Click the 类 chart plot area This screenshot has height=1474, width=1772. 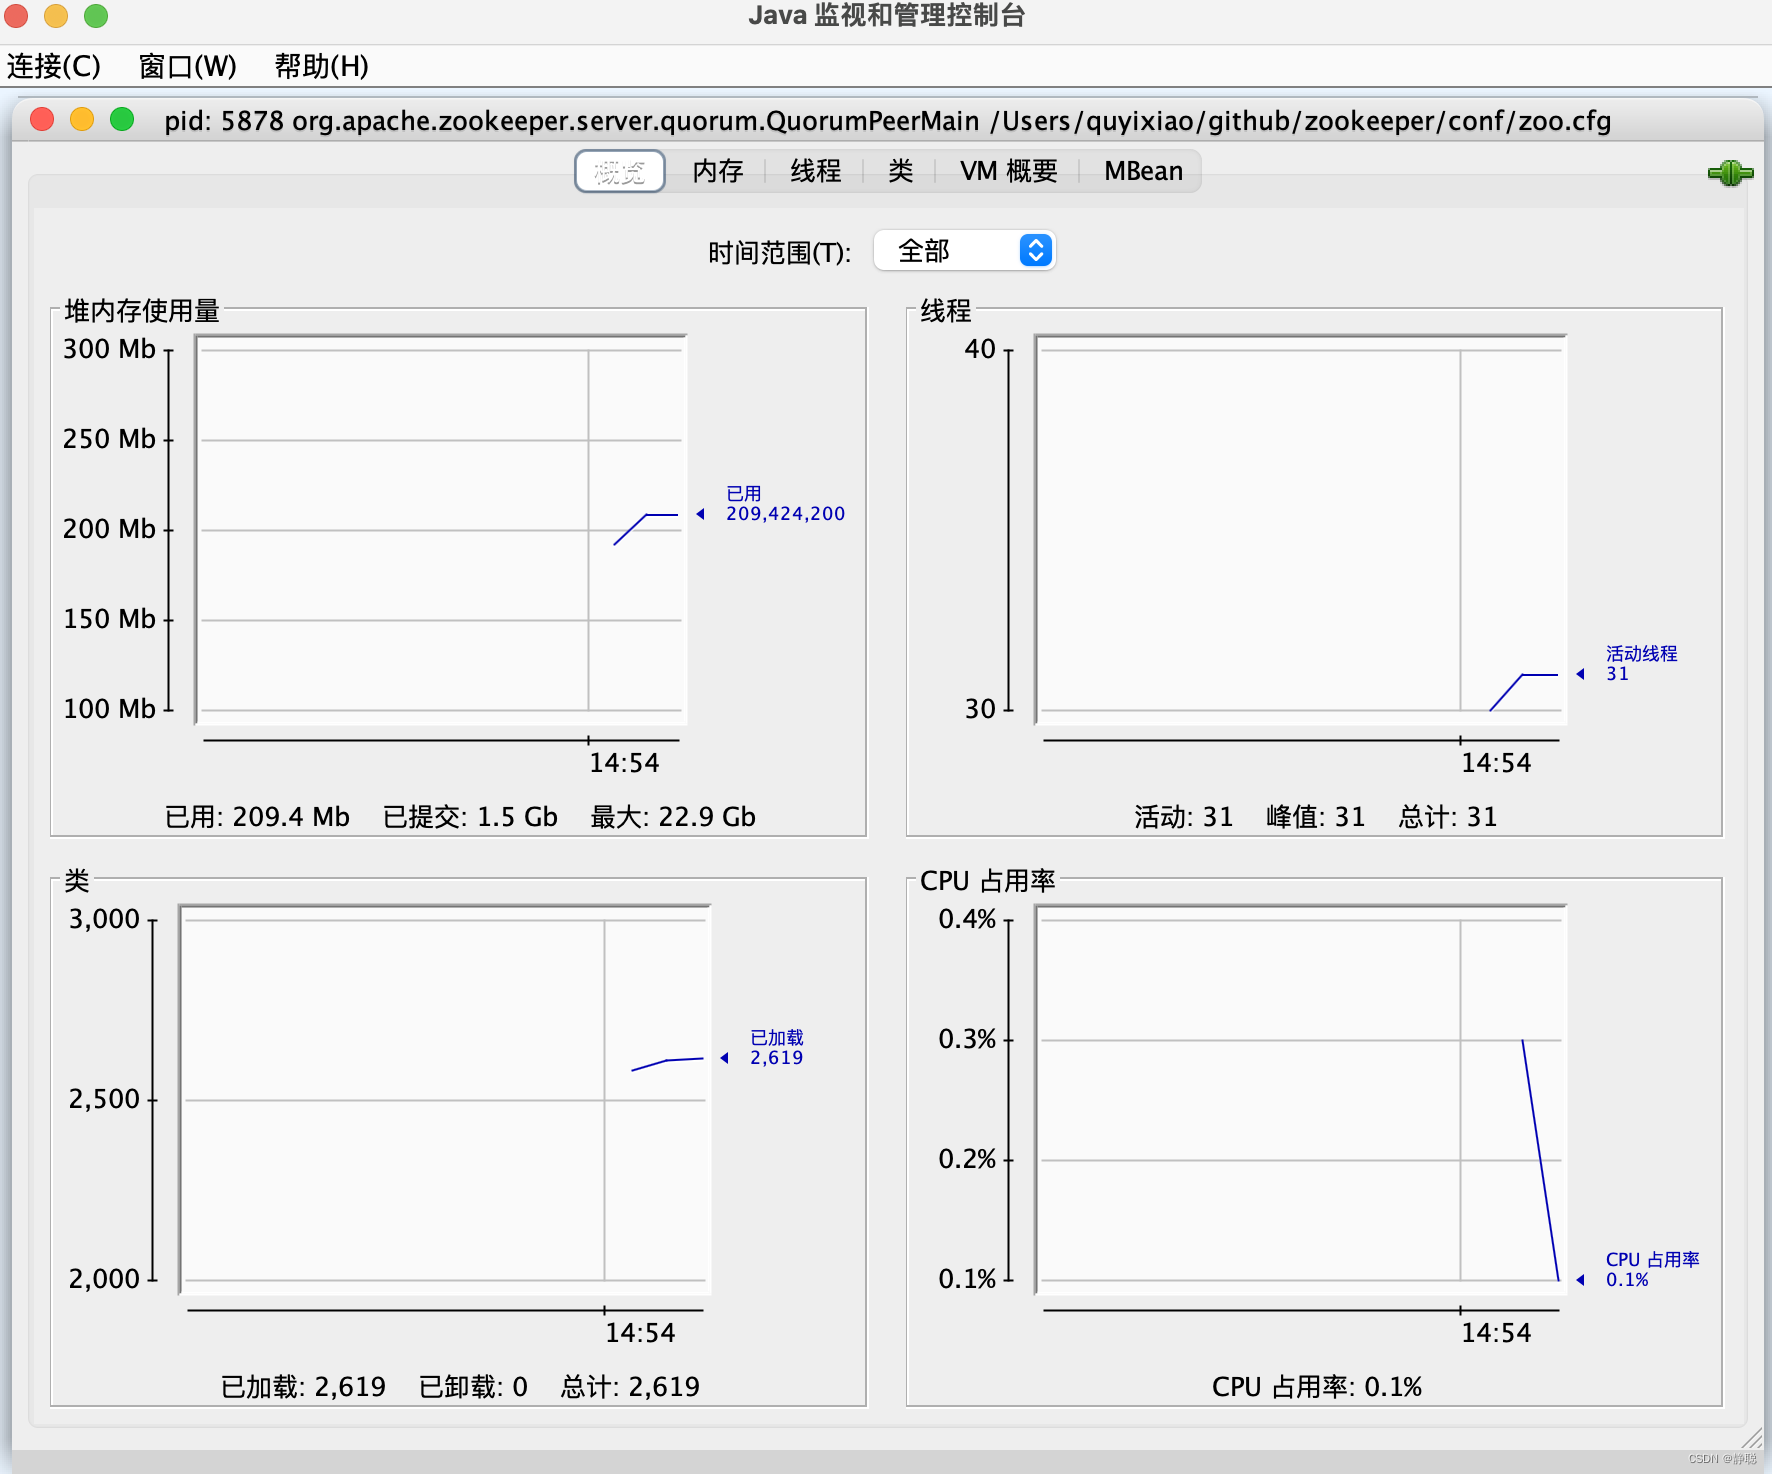pyautogui.click(x=445, y=1100)
